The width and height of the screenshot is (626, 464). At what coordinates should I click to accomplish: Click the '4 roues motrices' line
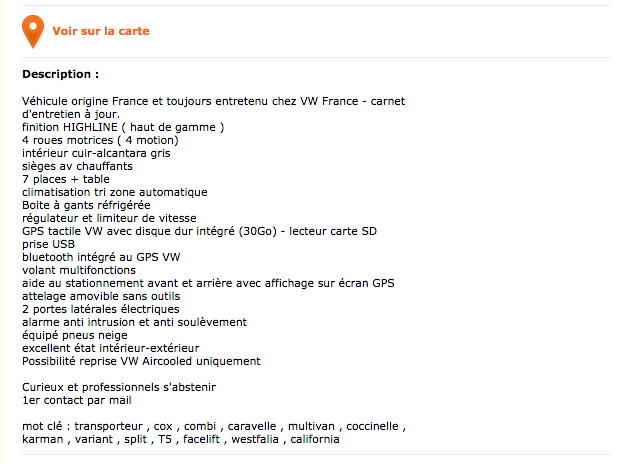(x=100, y=140)
